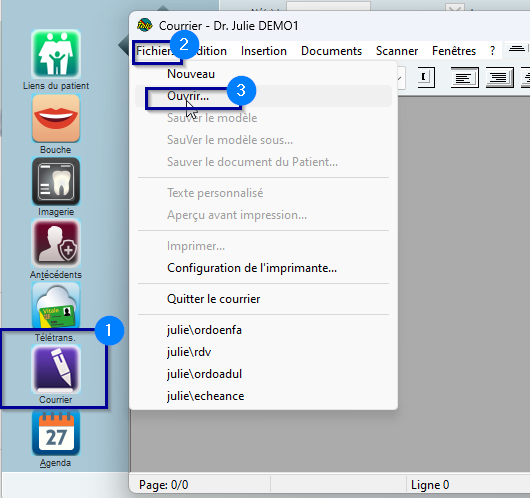
Task: Click greyed-out SauVer le modèle sous... entry
Action: pos(263,140)
